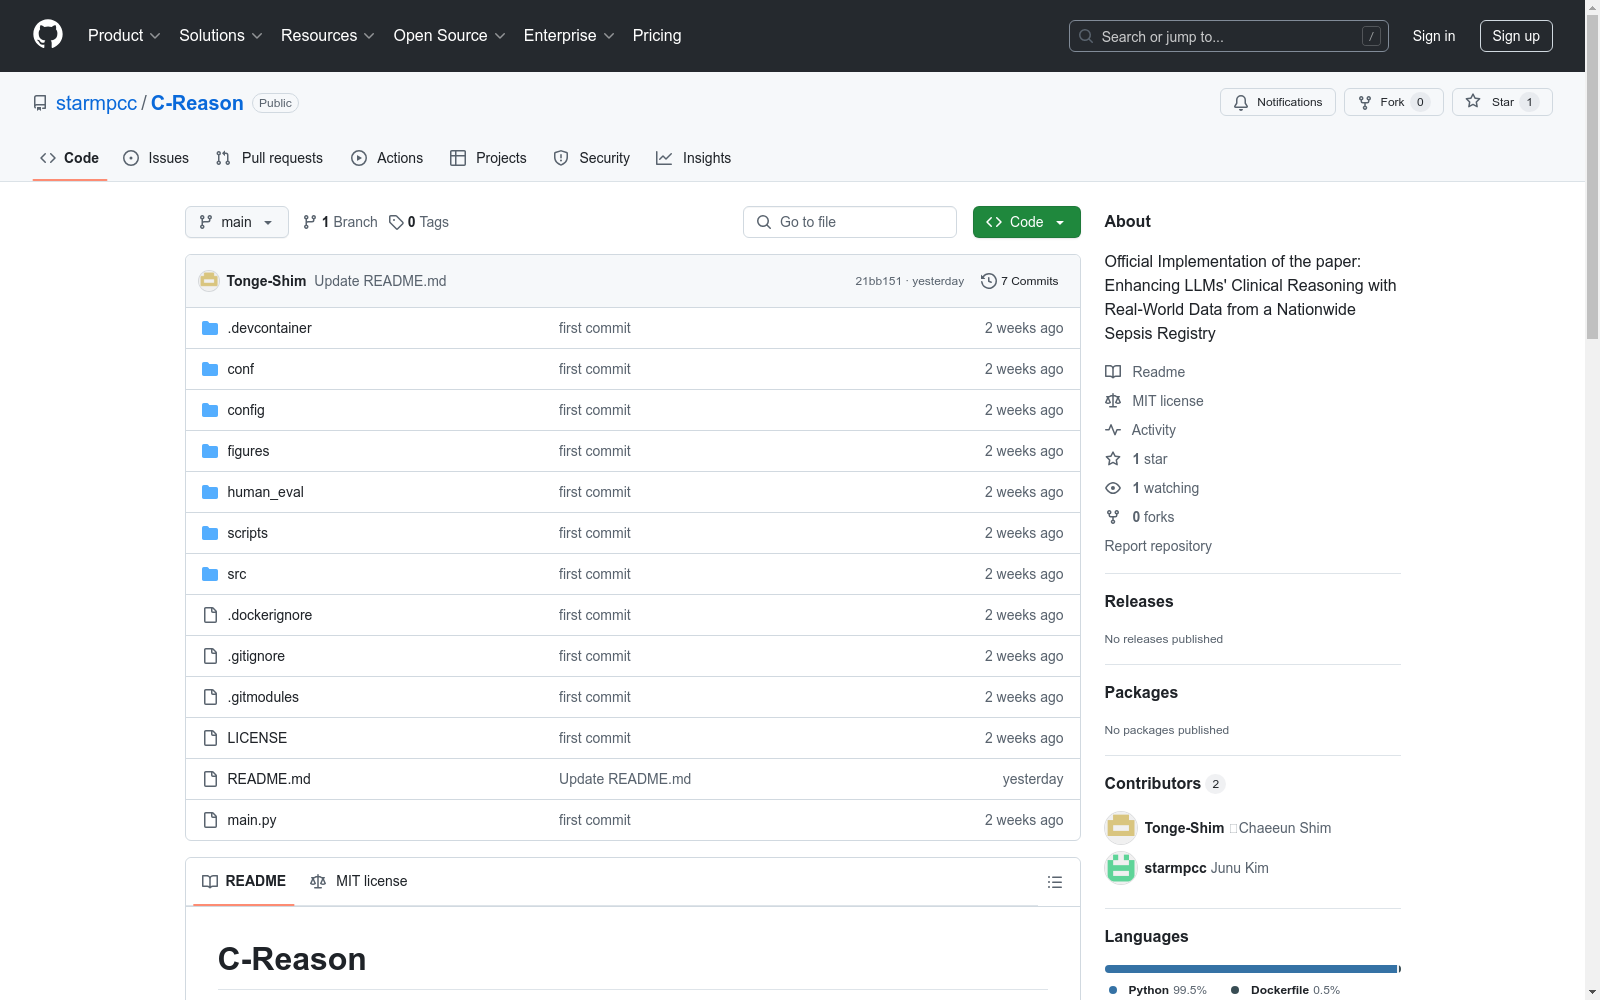Open the starmpcc owner link
This screenshot has height=1000, width=1600.
(96, 103)
